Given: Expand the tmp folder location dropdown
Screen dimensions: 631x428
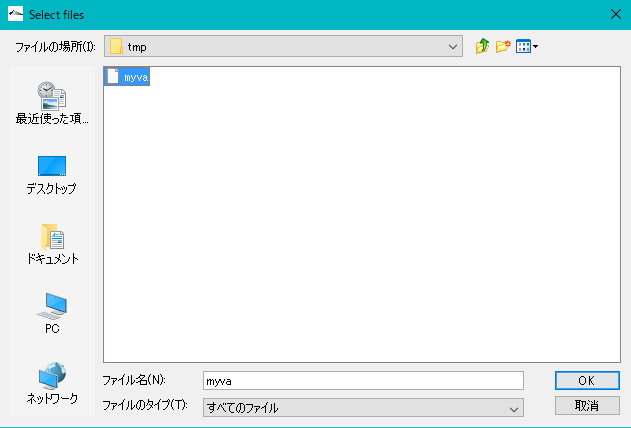Looking at the screenshot, I should pos(283,46).
